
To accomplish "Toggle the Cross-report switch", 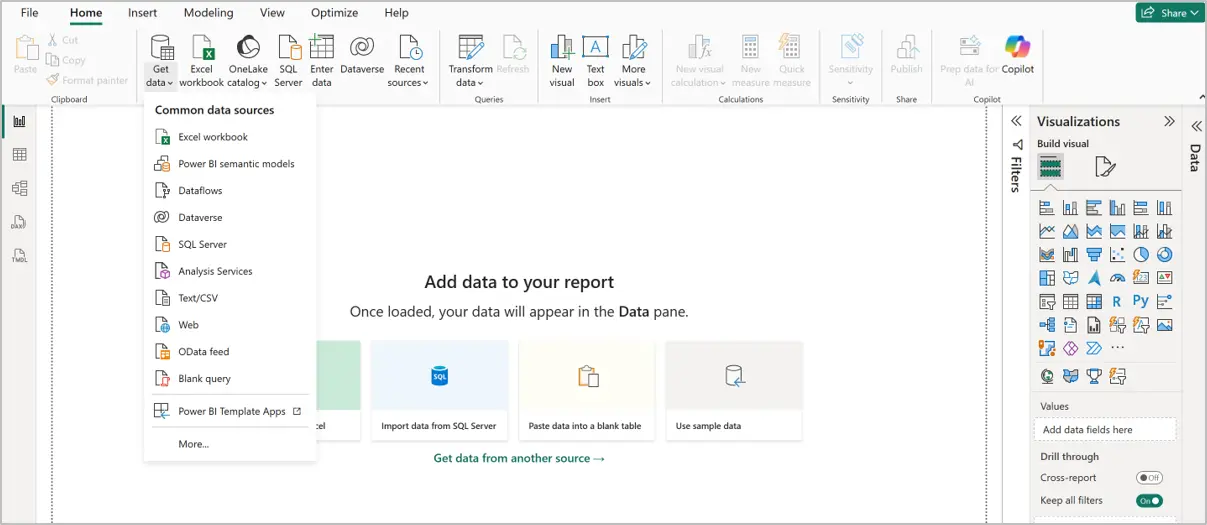I will point(1149,478).
